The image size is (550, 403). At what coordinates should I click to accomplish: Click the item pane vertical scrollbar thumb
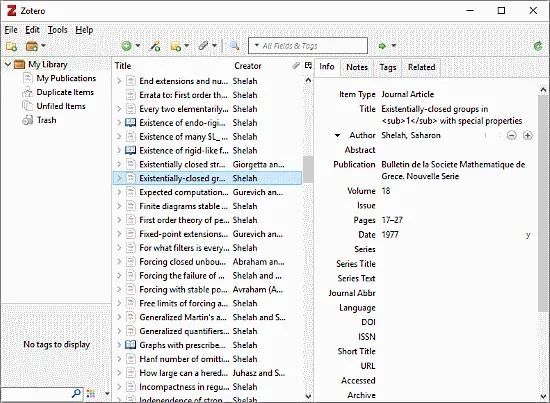[x=543, y=203]
